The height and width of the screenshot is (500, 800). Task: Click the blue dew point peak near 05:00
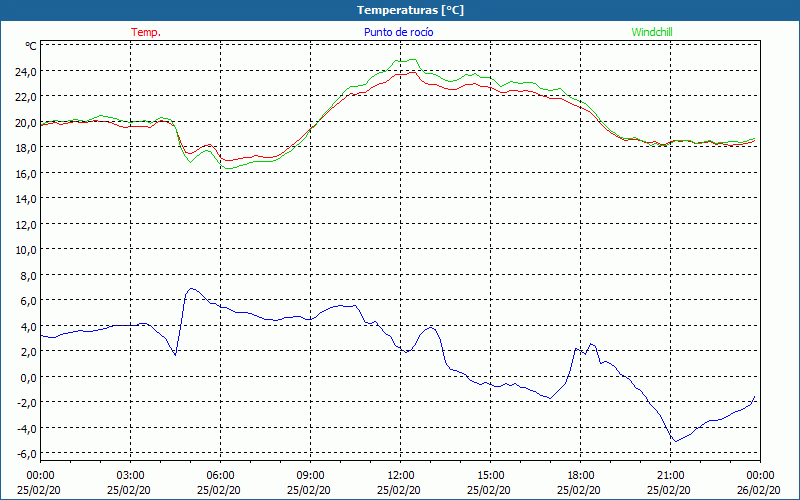tap(192, 288)
